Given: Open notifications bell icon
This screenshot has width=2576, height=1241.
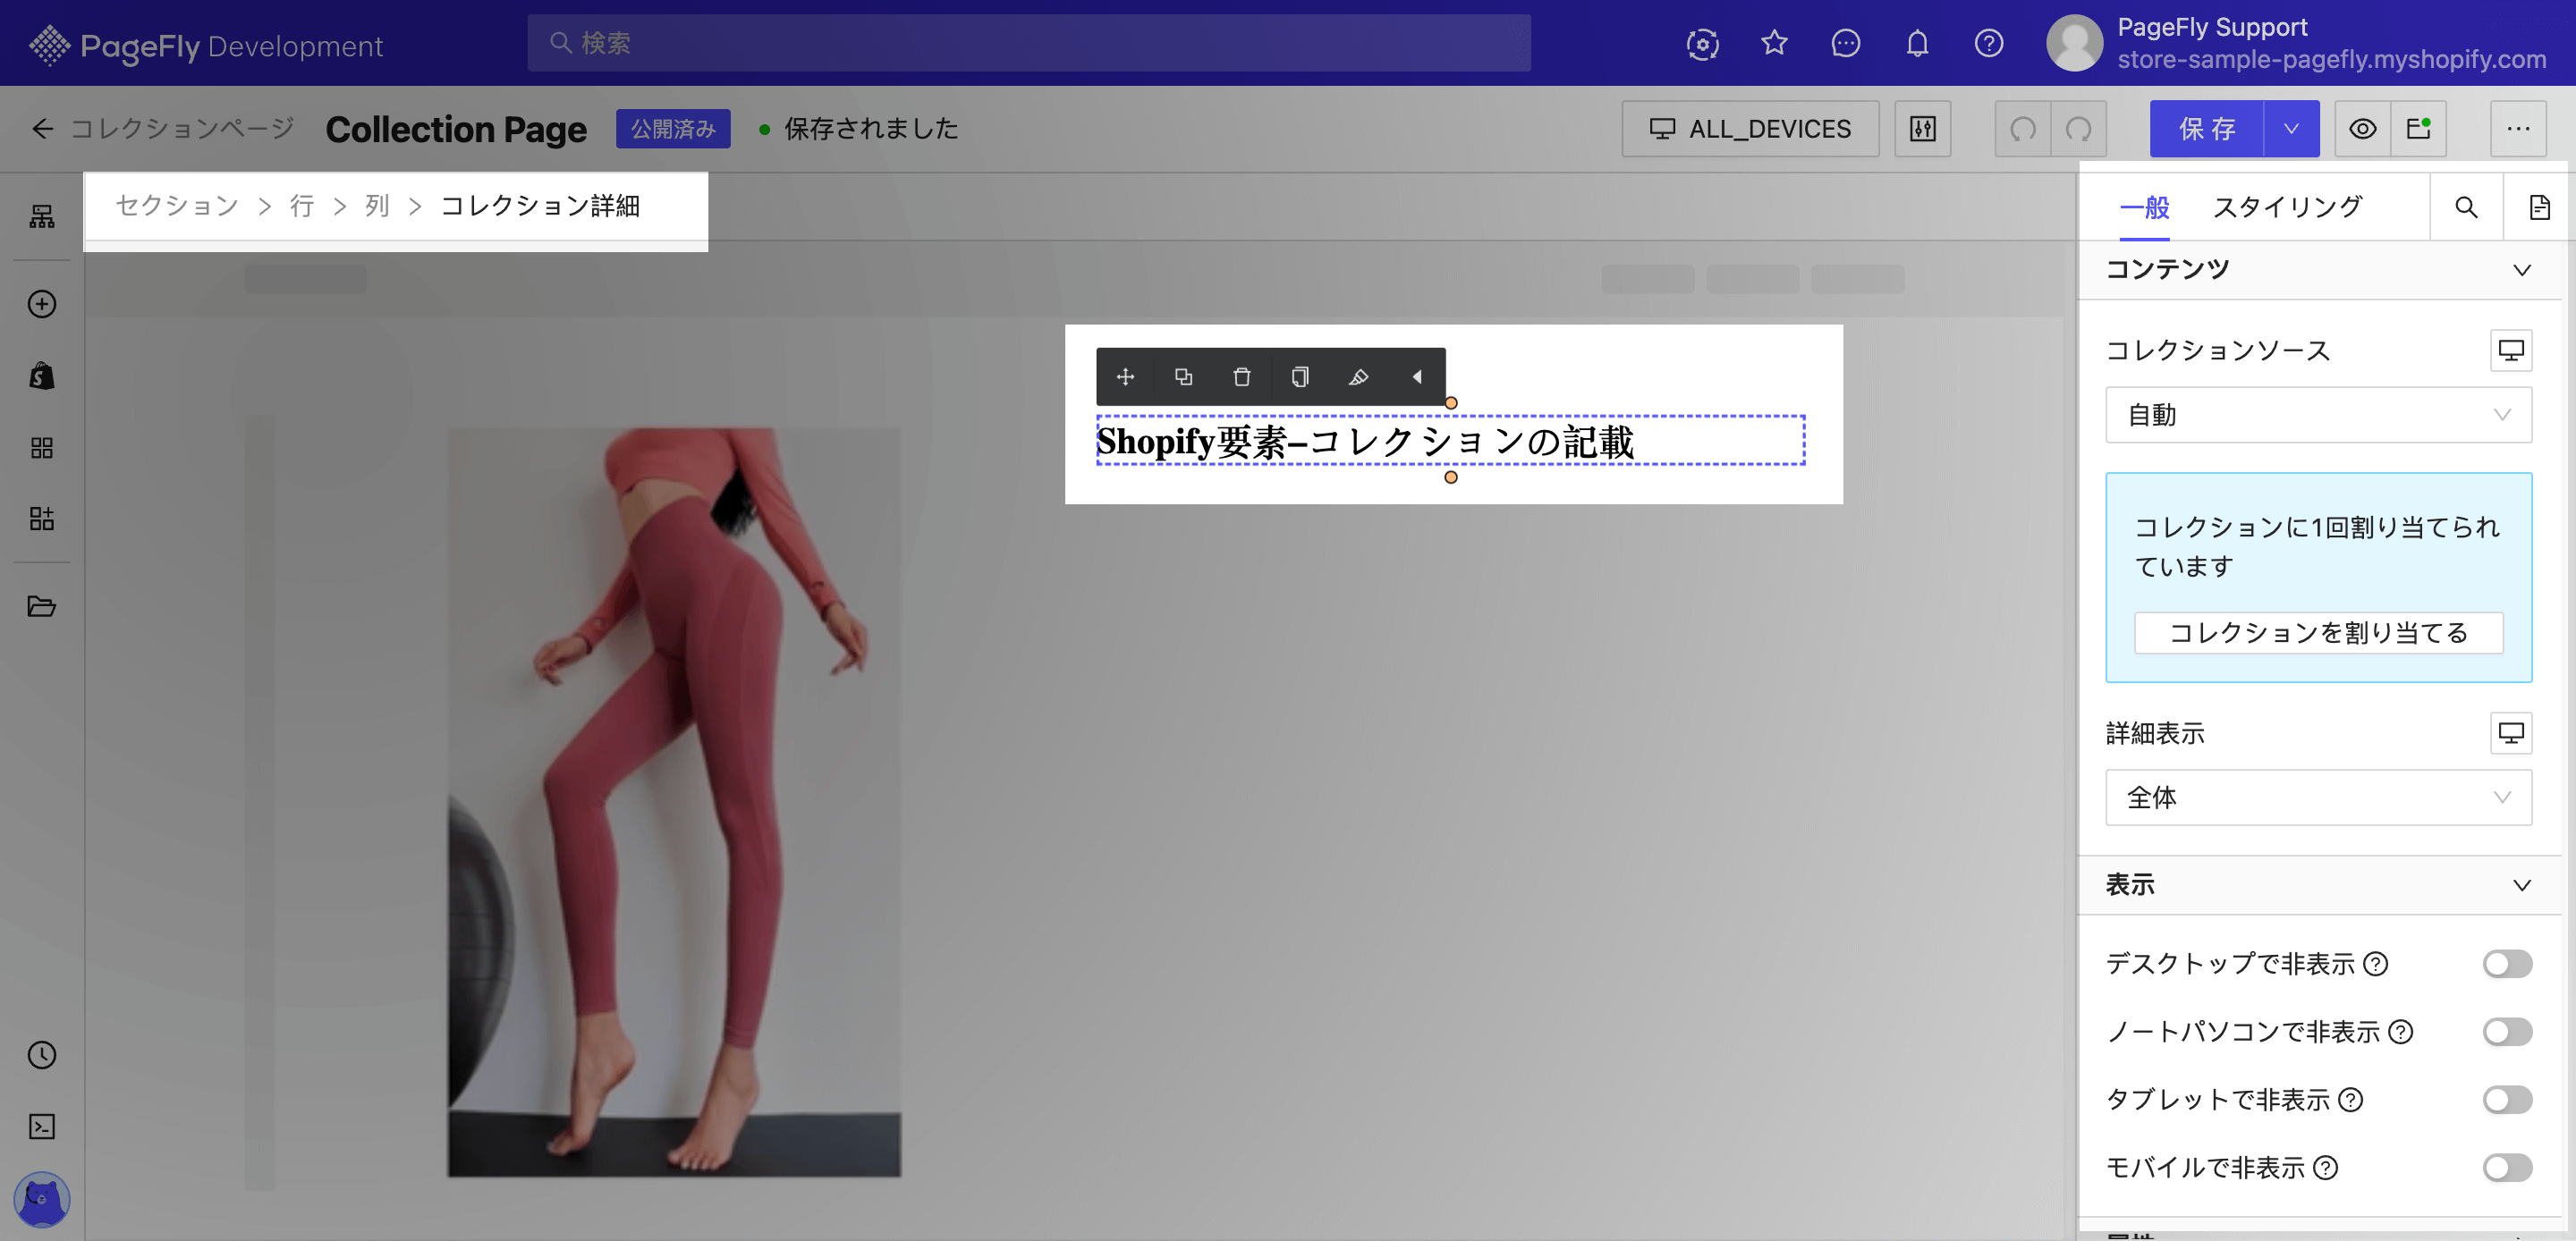Looking at the screenshot, I should coord(1916,43).
